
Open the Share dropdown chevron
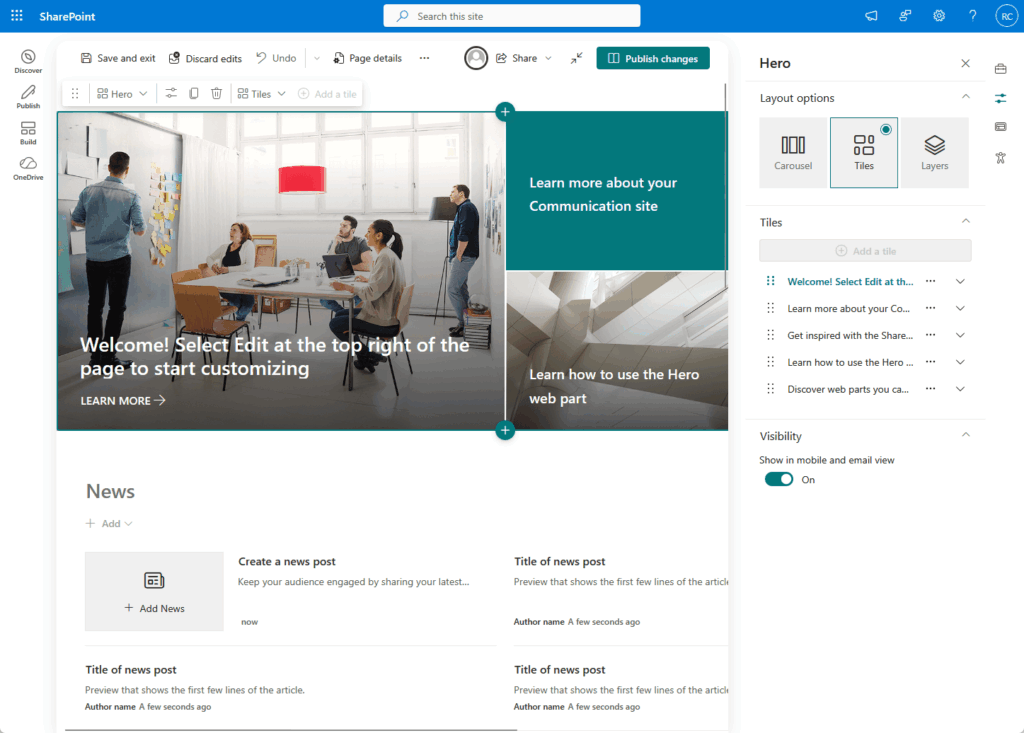click(549, 58)
